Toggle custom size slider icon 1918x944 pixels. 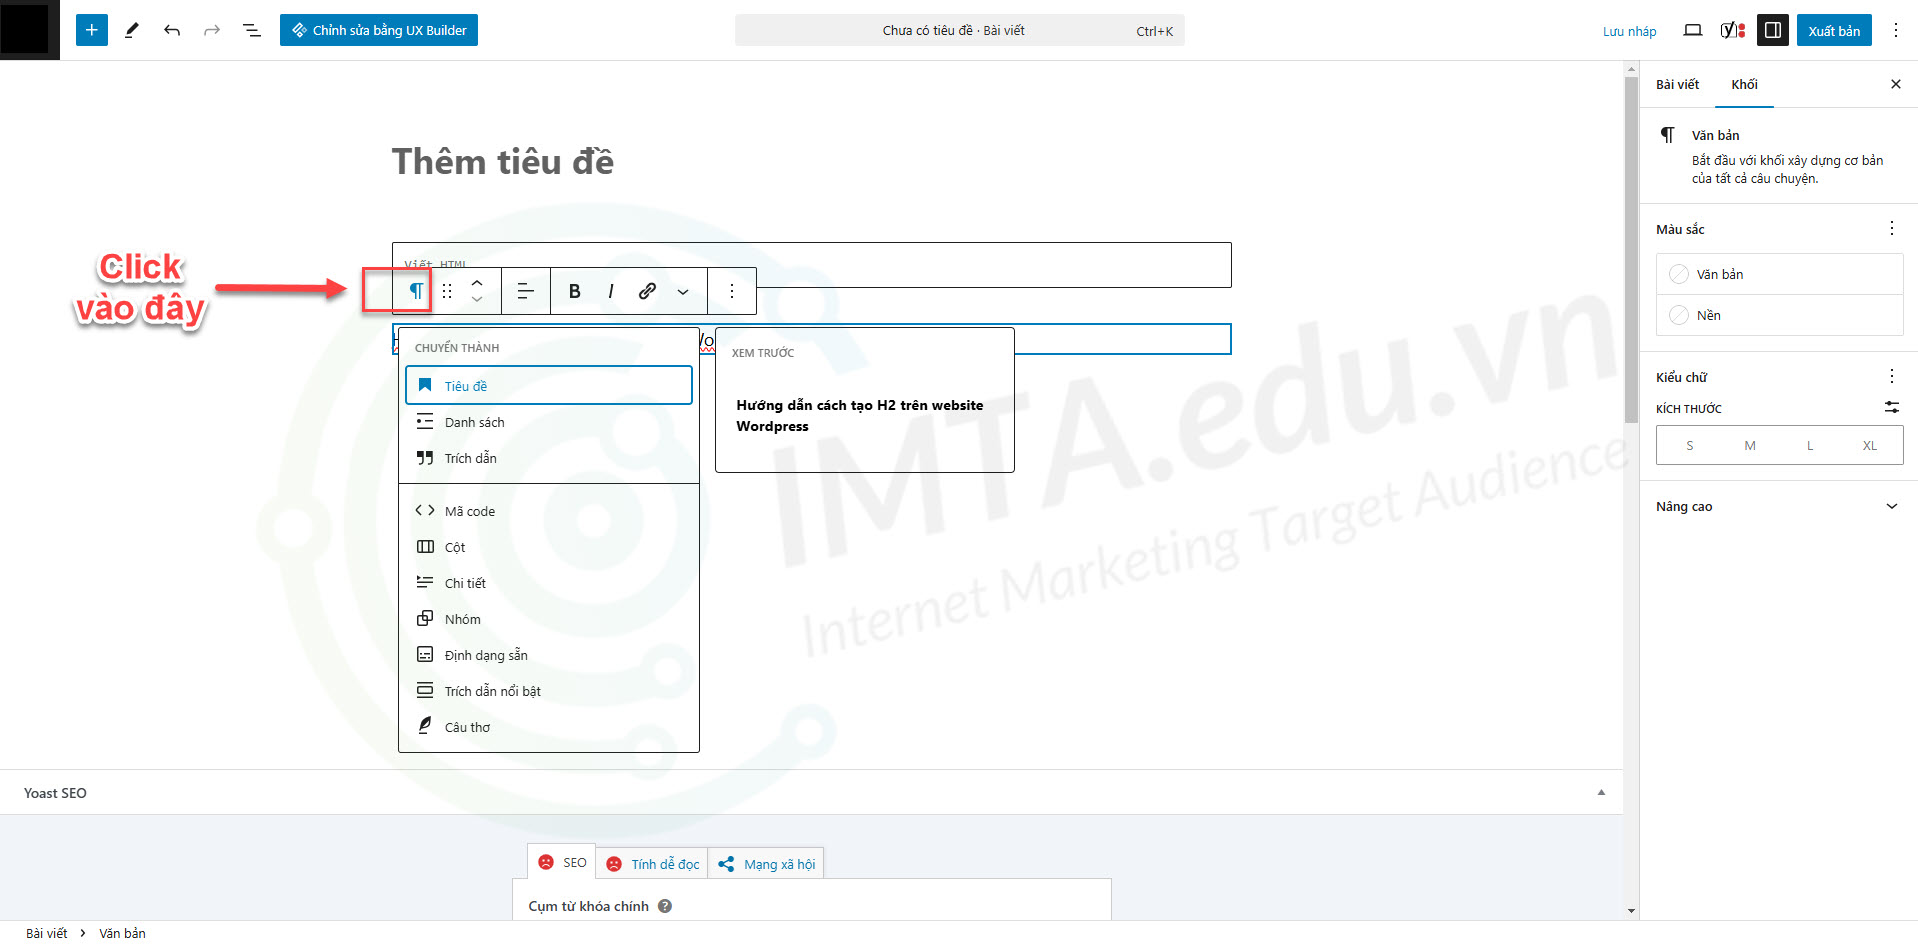[1891, 407]
